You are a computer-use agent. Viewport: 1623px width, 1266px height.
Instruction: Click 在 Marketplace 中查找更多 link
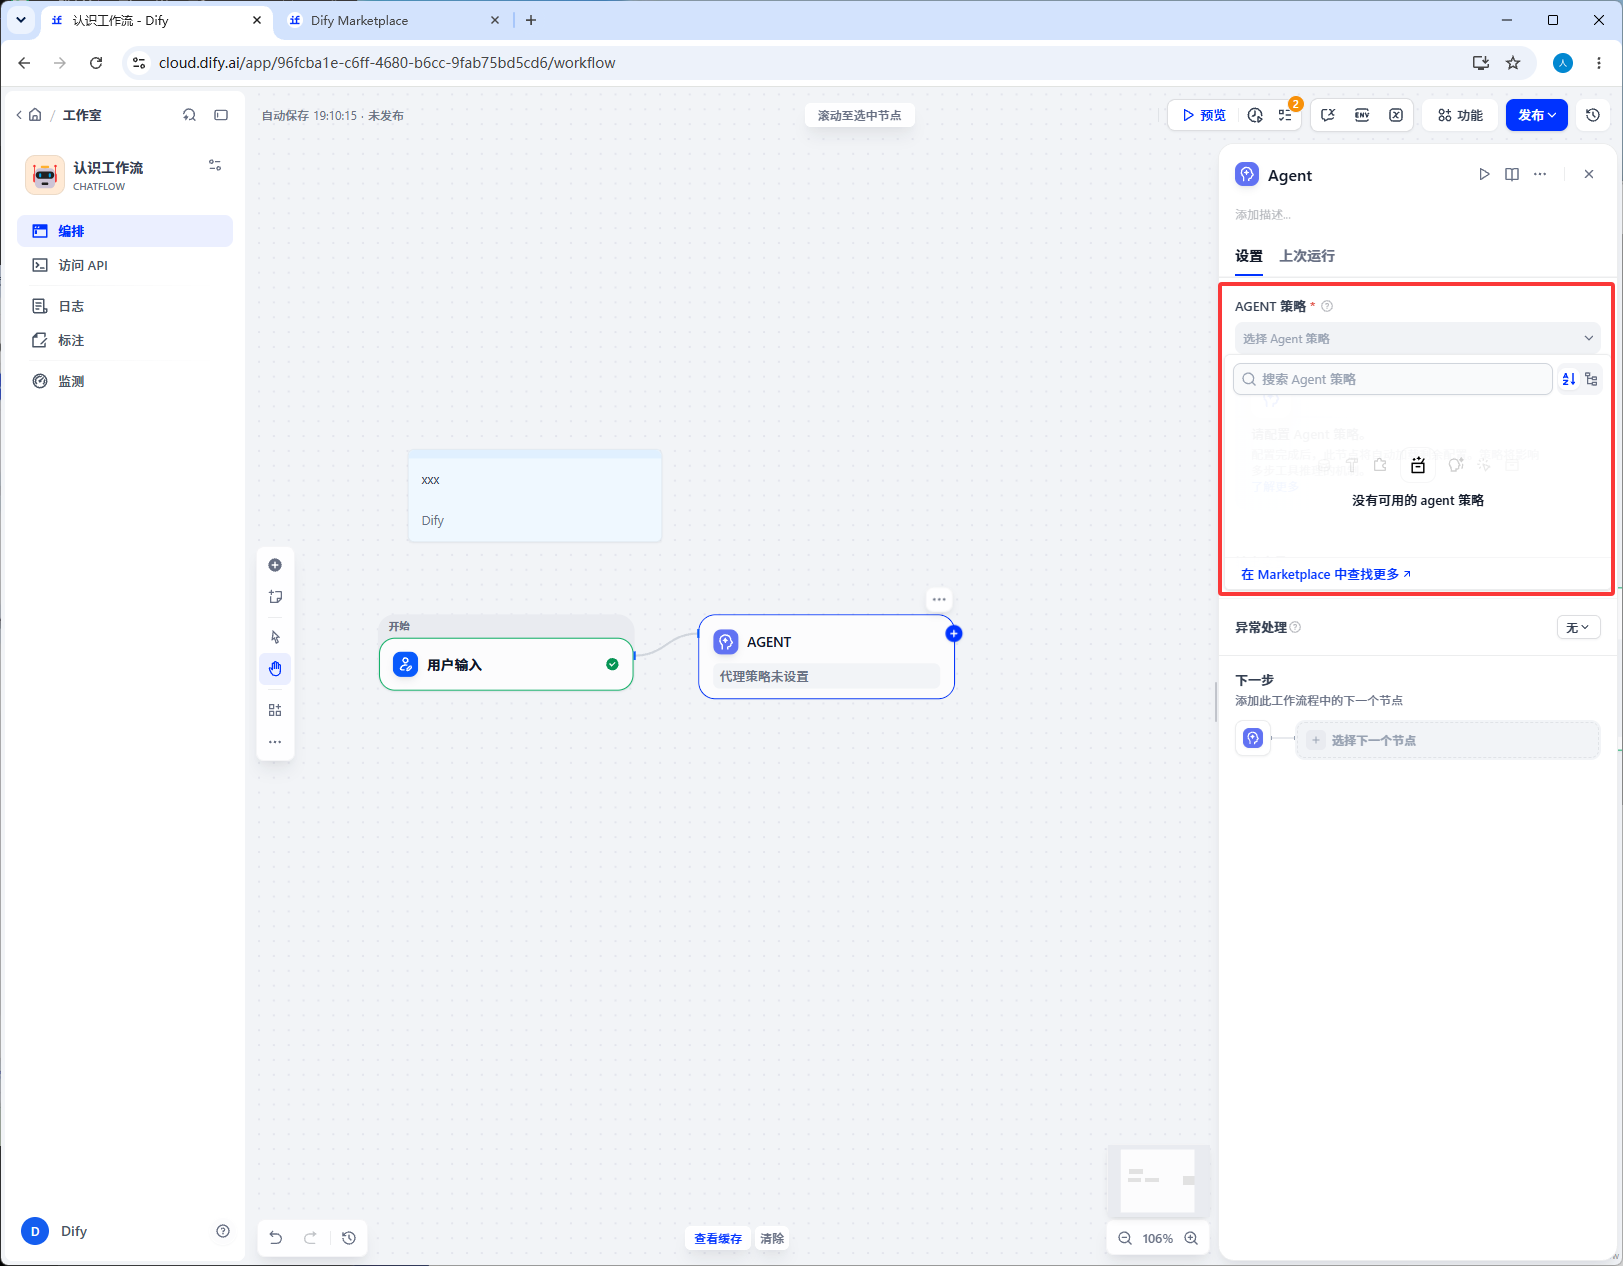tap(1326, 574)
